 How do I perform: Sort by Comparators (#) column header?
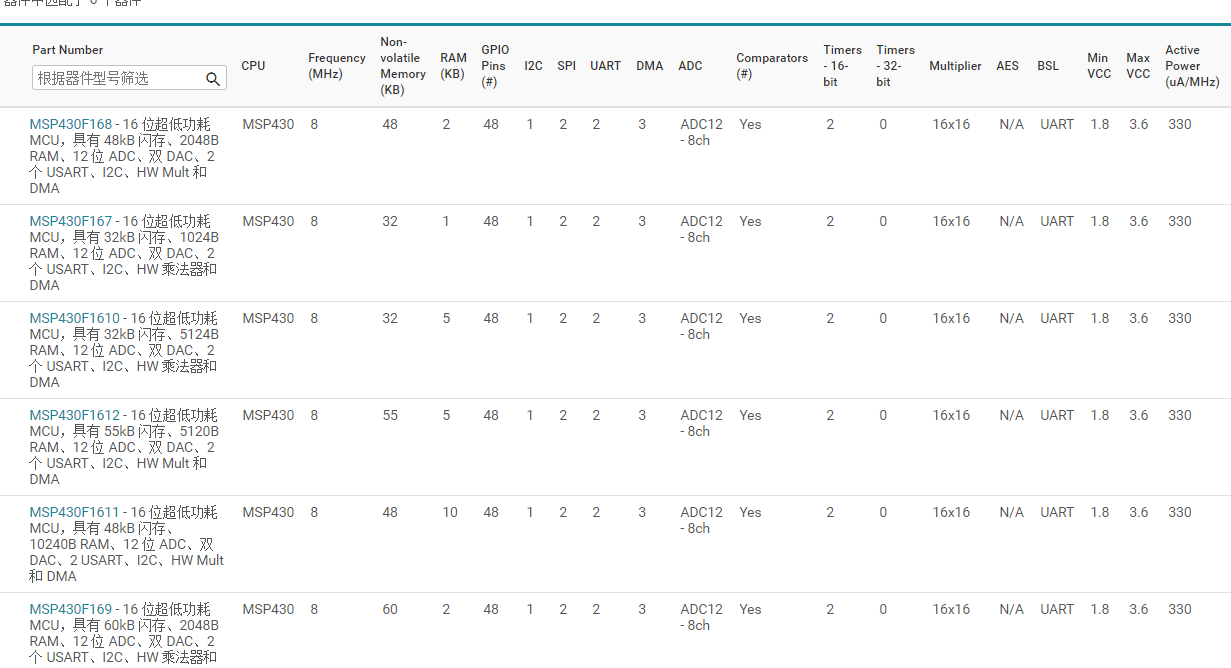click(x=771, y=66)
